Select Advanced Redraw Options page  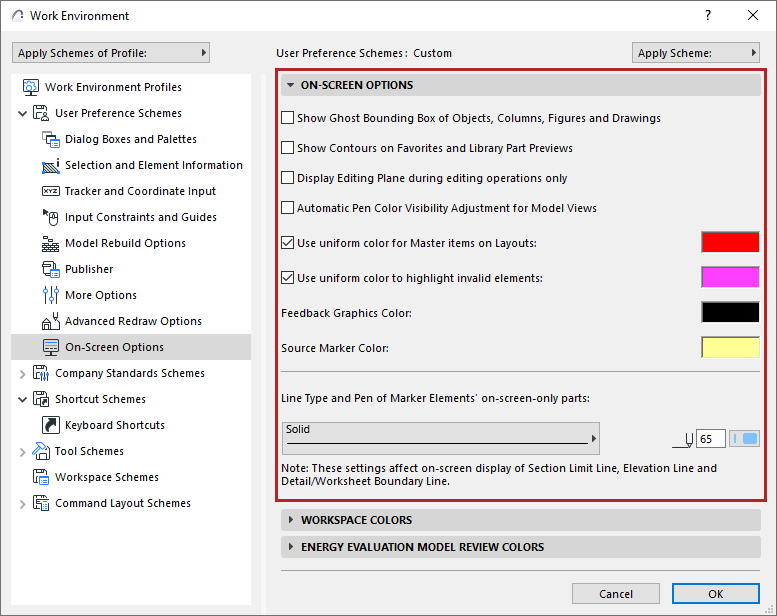click(133, 321)
